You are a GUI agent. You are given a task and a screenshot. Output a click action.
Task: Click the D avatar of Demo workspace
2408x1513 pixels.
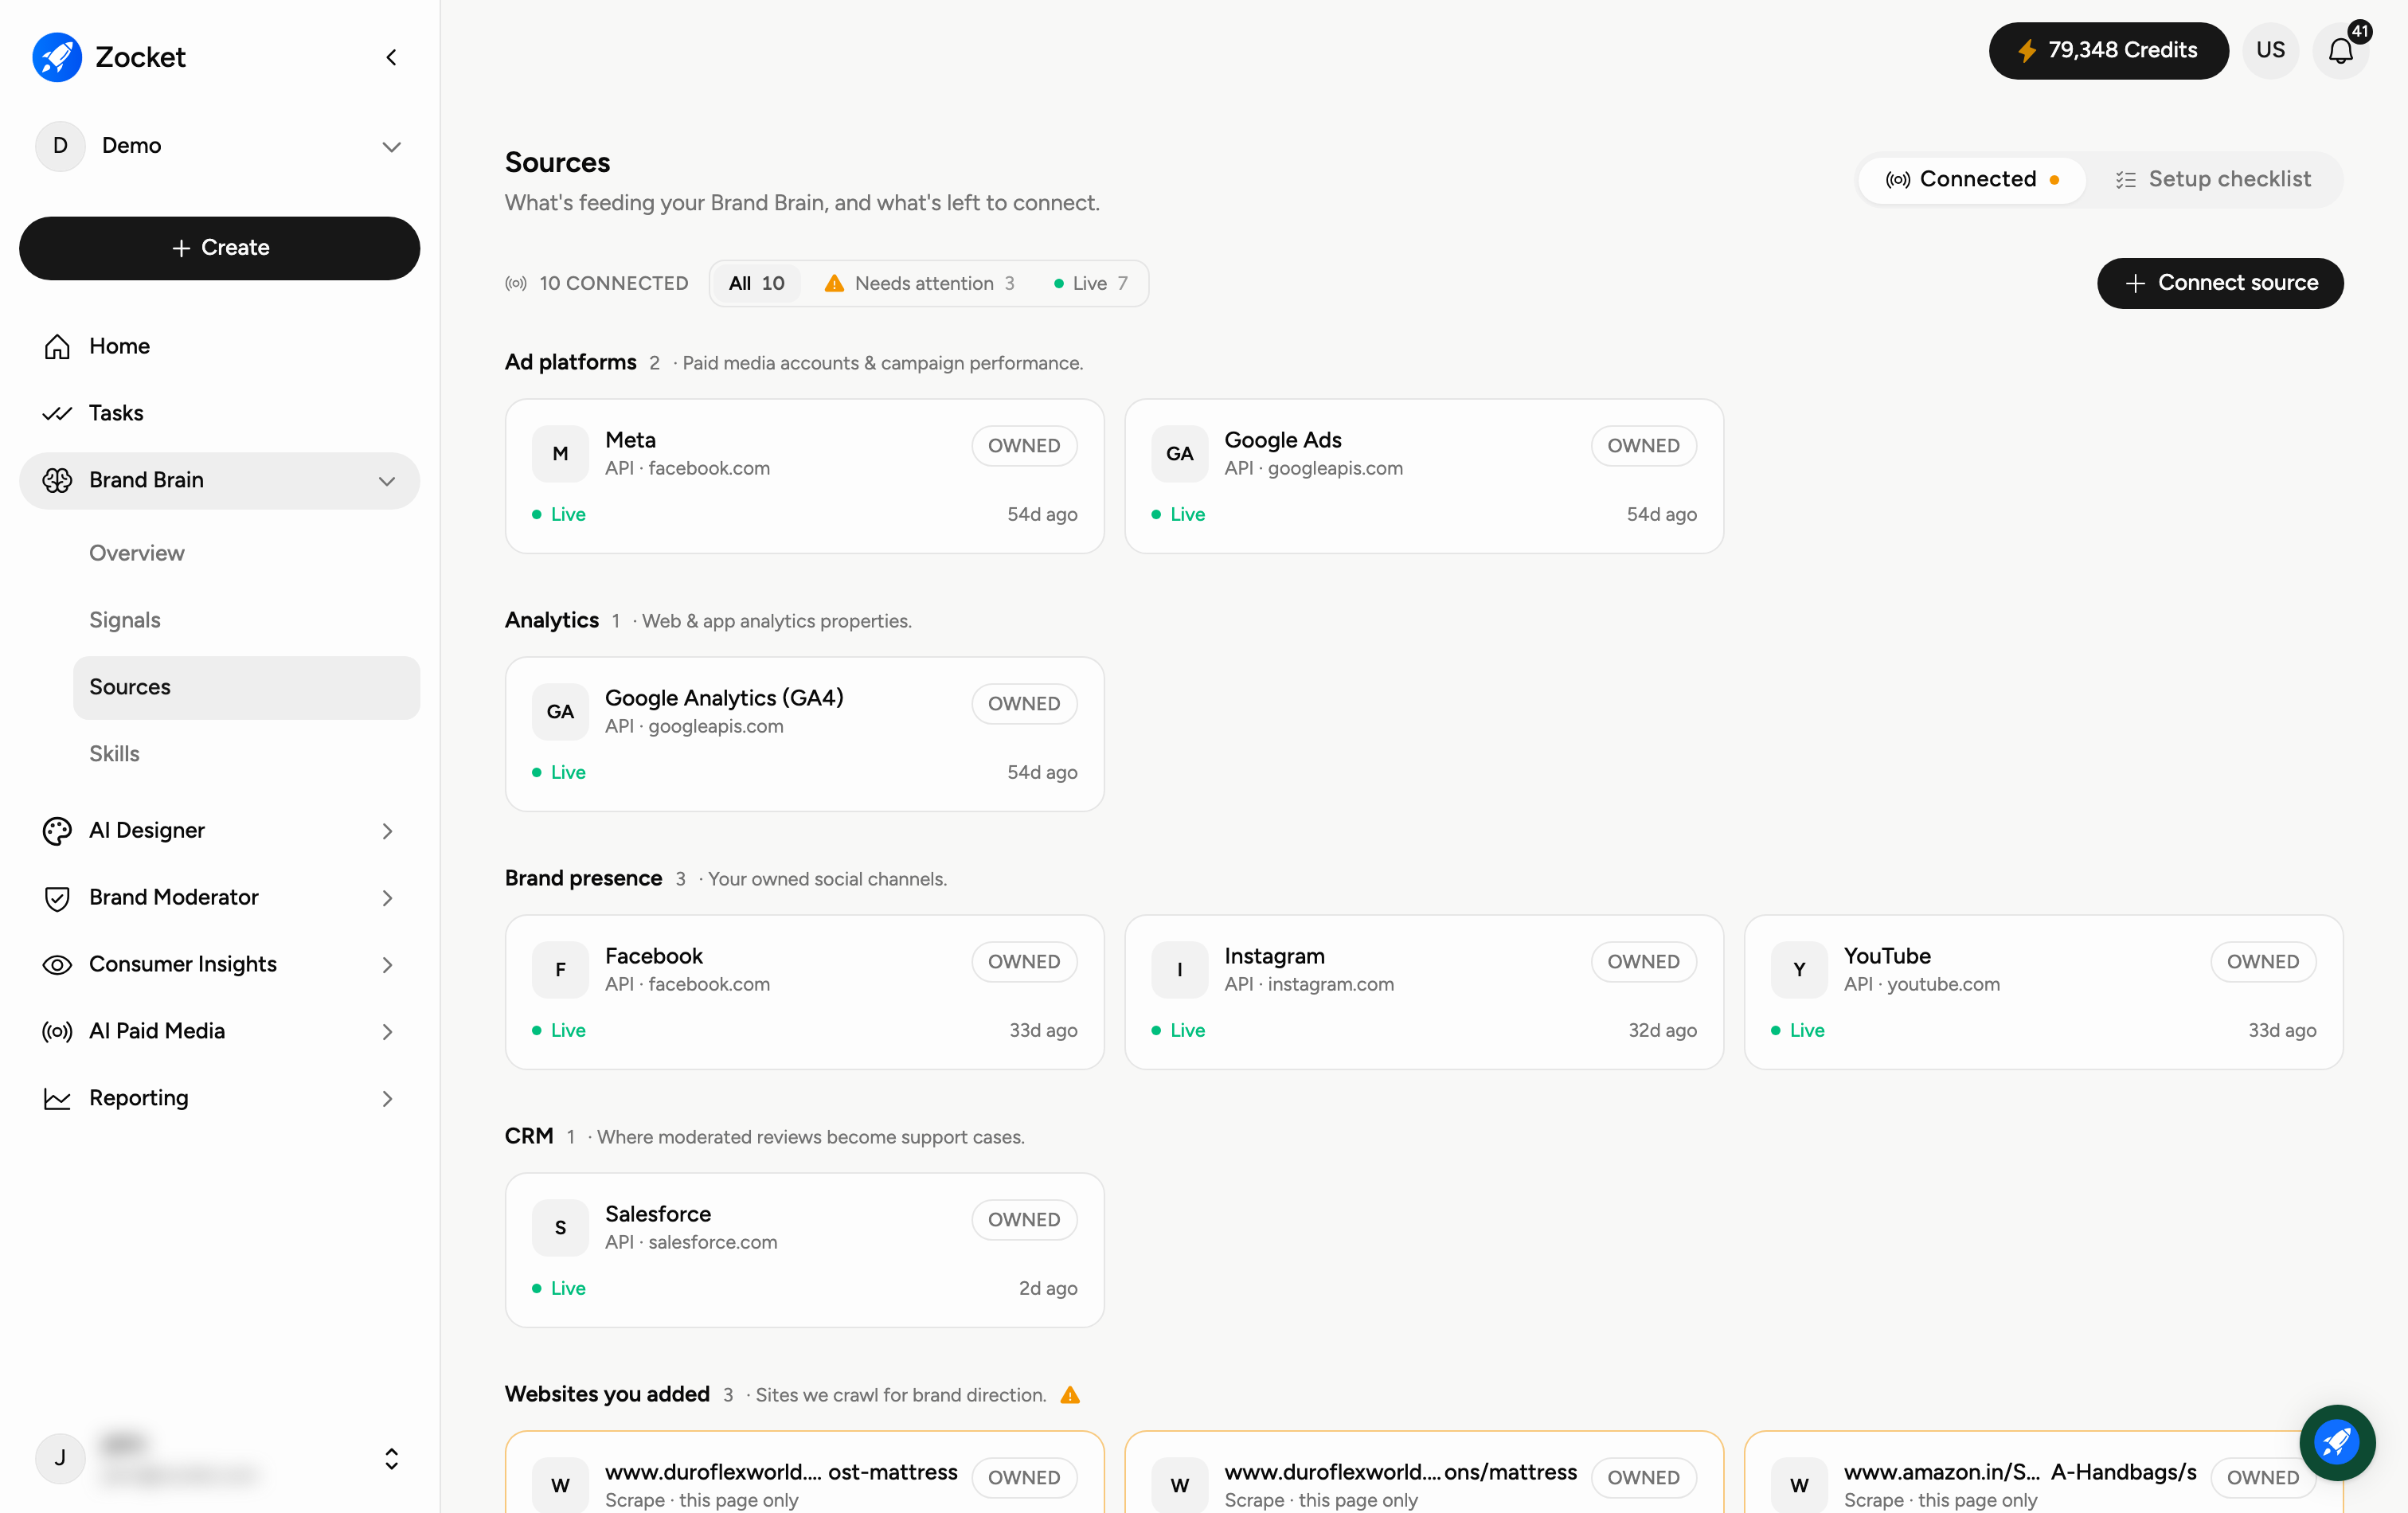click(60, 146)
